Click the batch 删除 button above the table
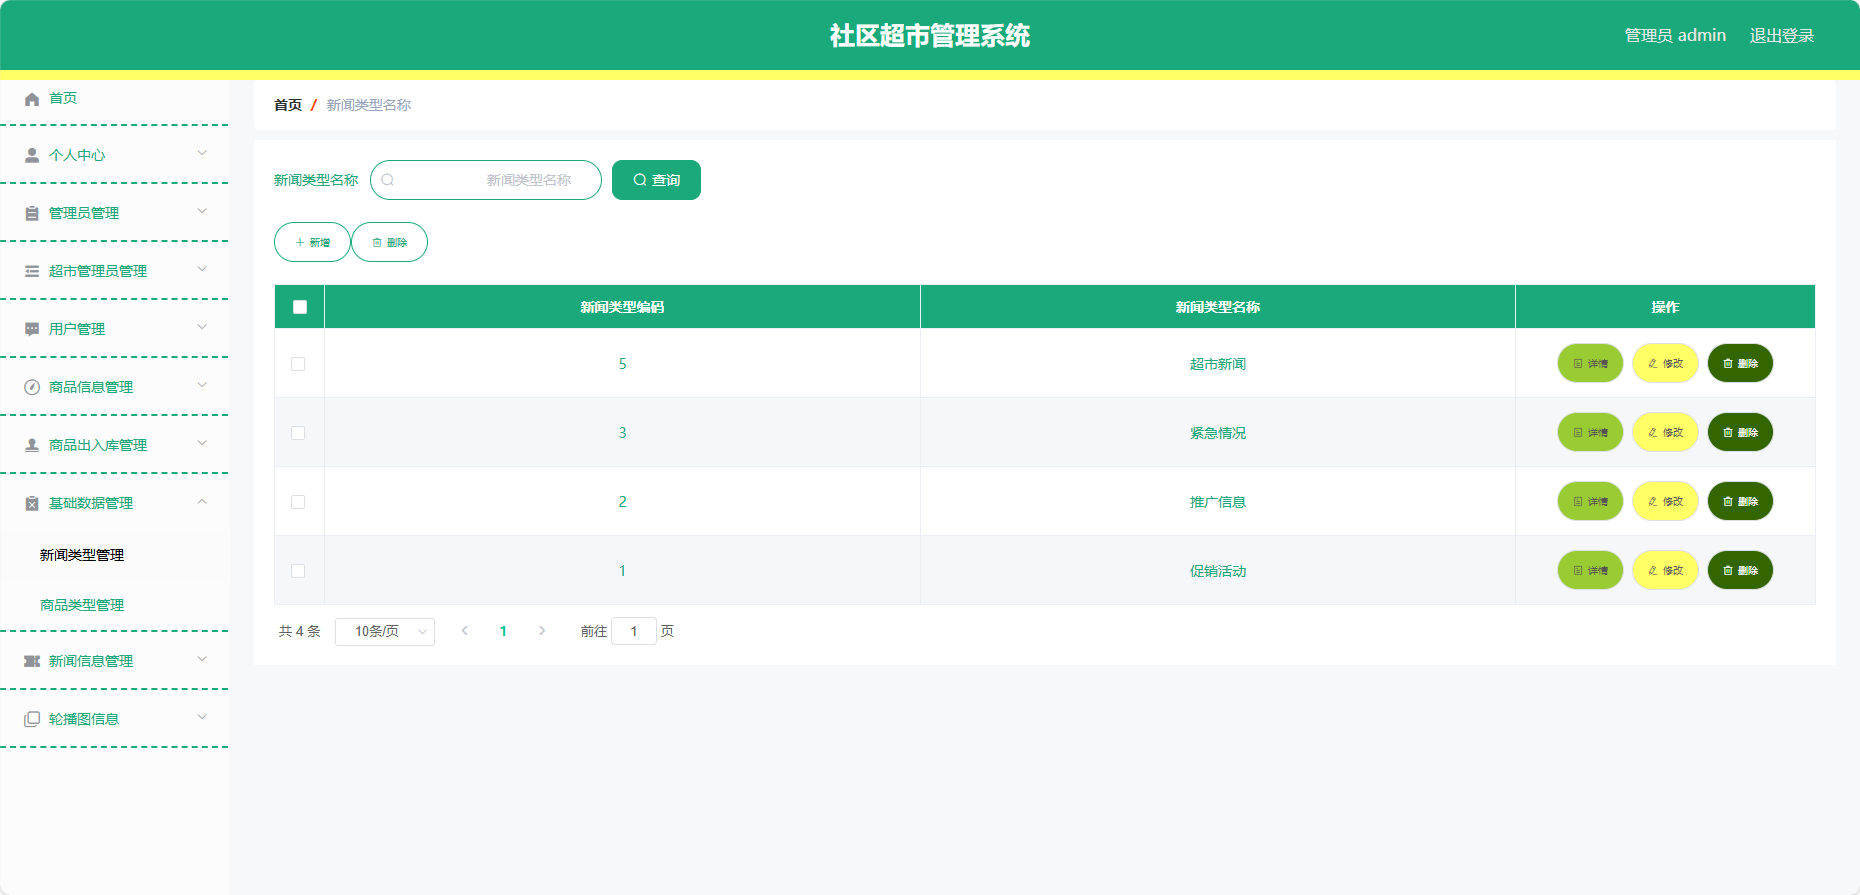Image resolution: width=1860 pixels, height=895 pixels. pos(389,242)
